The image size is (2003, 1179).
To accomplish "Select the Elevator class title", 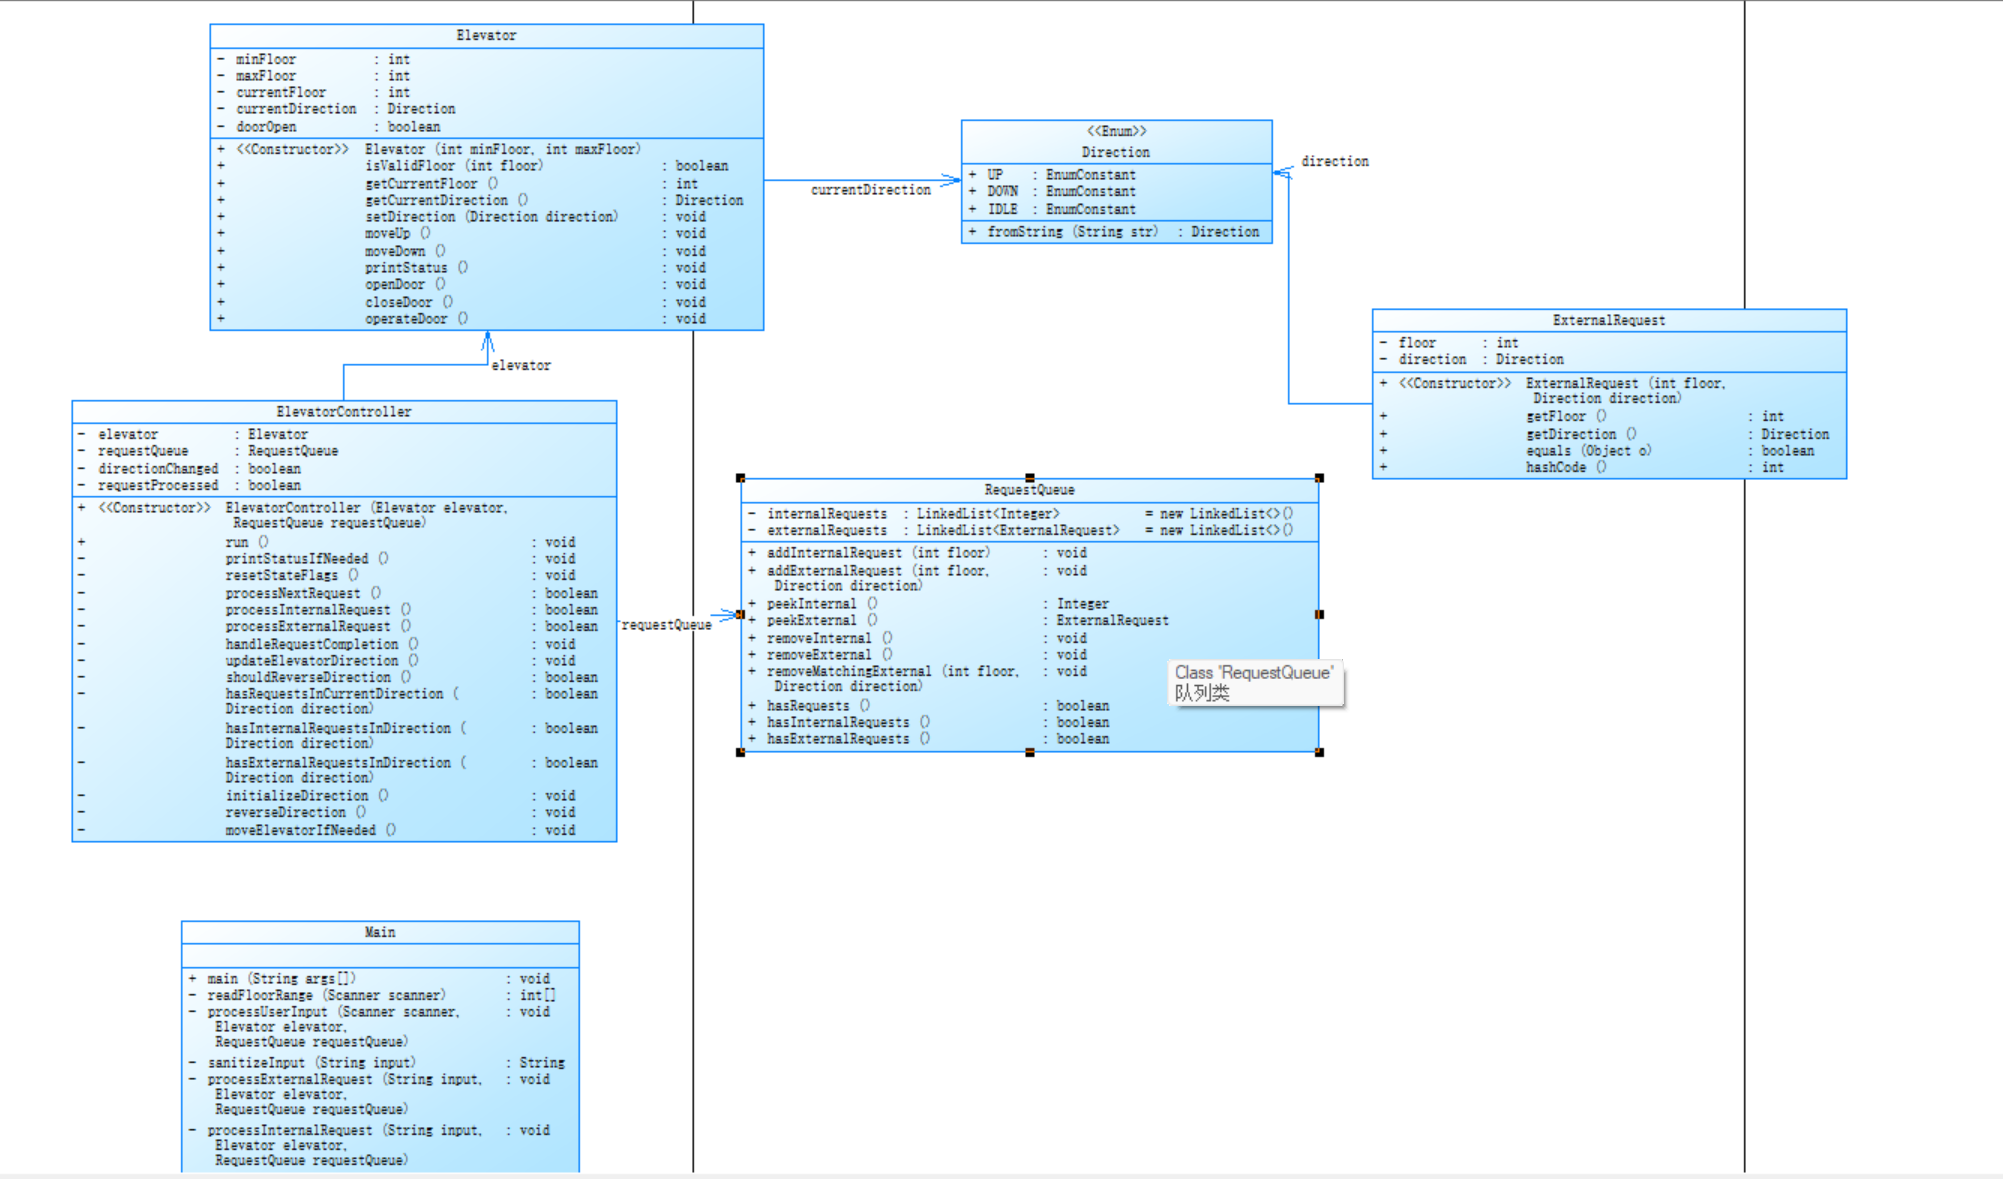I will tap(486, 35).
